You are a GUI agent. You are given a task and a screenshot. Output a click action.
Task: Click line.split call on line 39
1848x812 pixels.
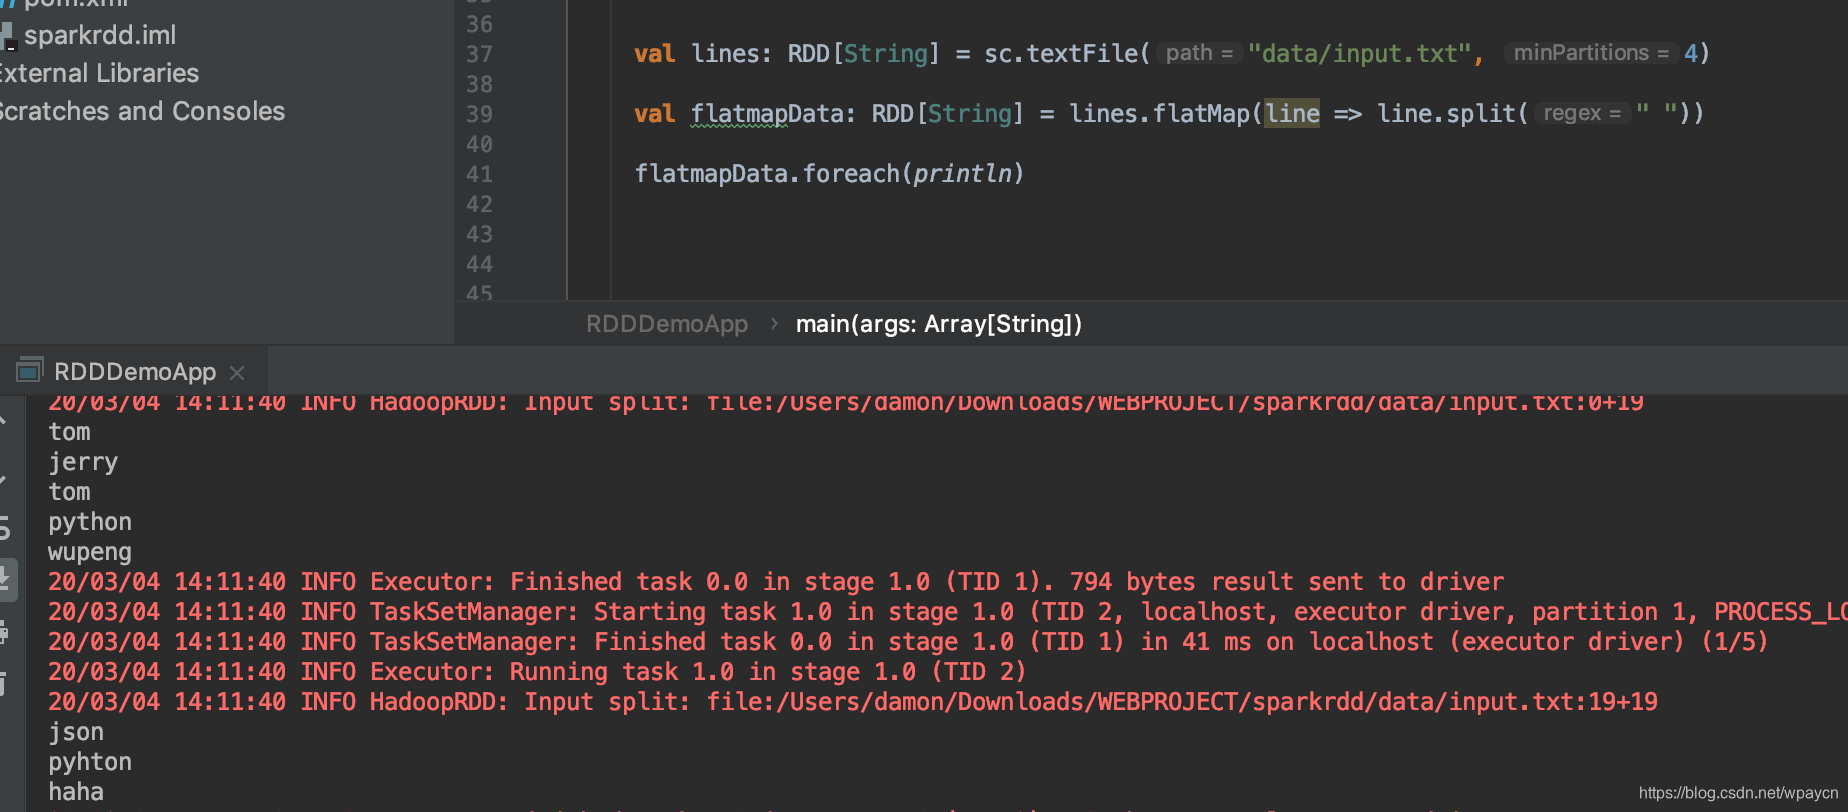coord(1446,114)
